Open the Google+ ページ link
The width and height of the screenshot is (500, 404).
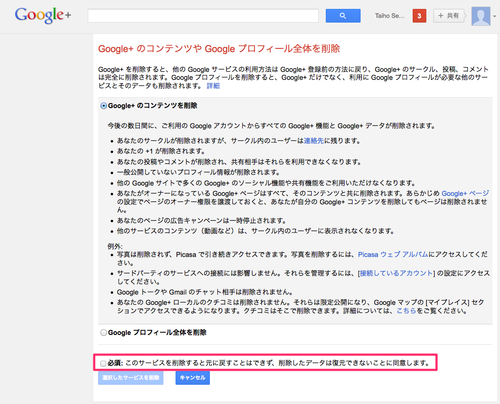465,193
